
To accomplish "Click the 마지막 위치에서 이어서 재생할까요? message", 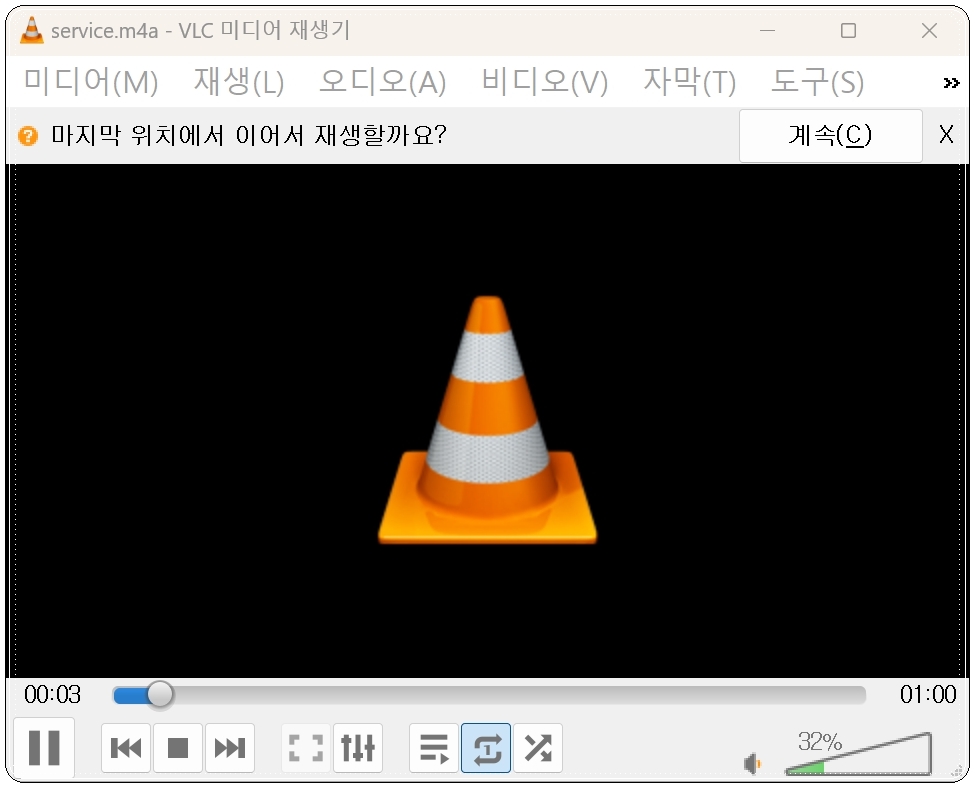I will tap(249, 135).
